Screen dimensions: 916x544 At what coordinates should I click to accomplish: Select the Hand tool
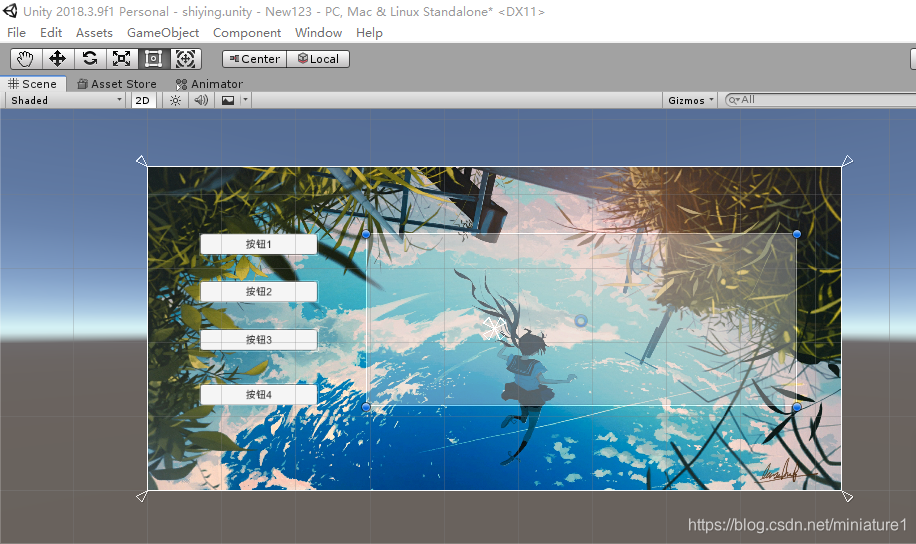point(26,58)
